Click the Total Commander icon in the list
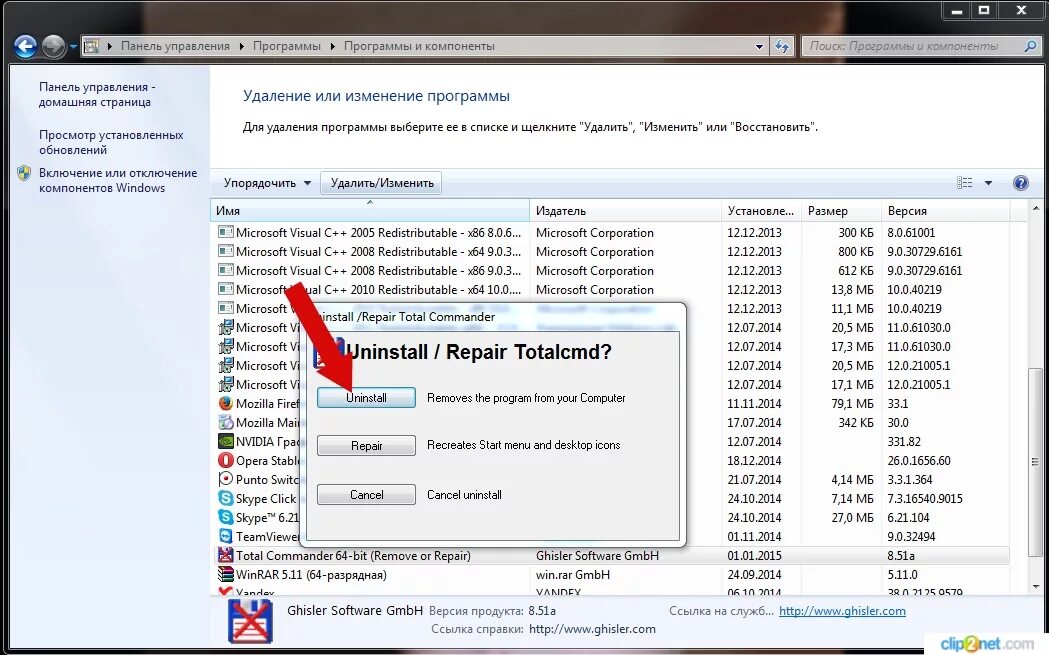This screenshot has height=655, width=1049. (x=225, y=555)
